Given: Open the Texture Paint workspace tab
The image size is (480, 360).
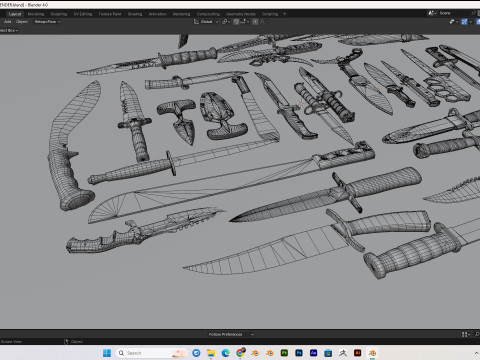Looking at the screenshot, I should (x=110, y=14).
